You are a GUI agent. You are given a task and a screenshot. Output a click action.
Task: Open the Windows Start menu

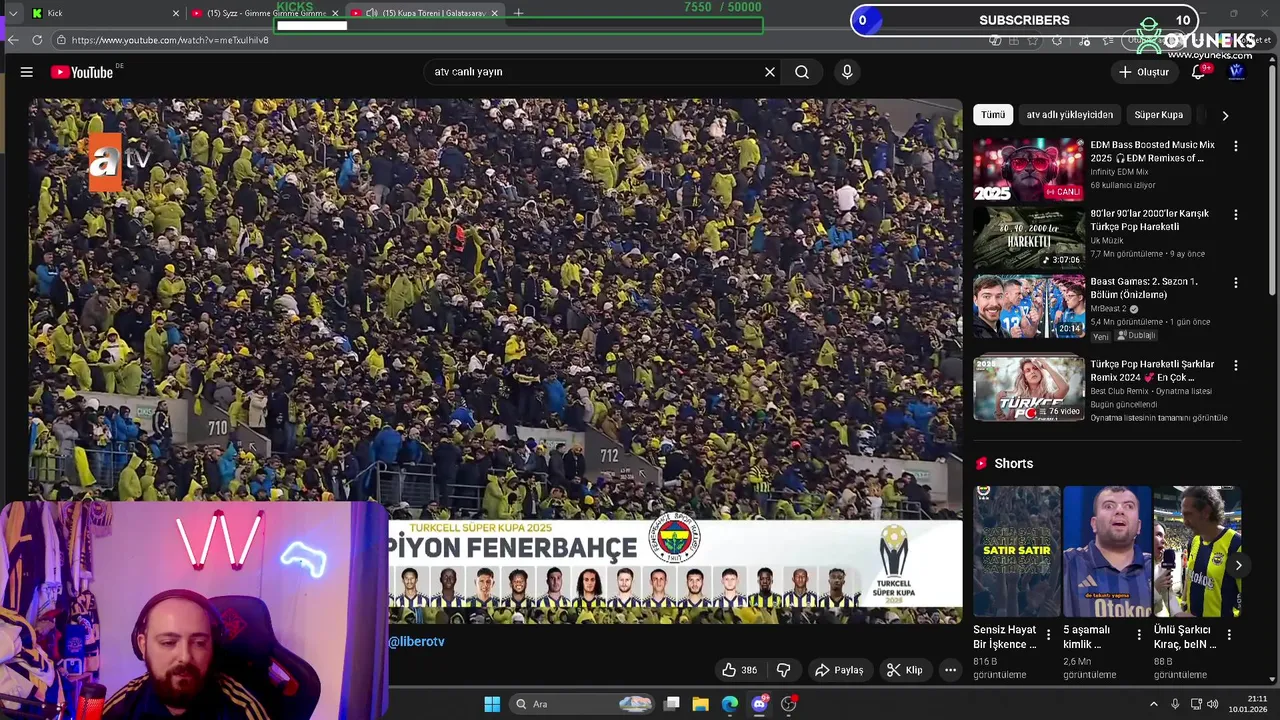pyautogui.click(x=492, y=704)
